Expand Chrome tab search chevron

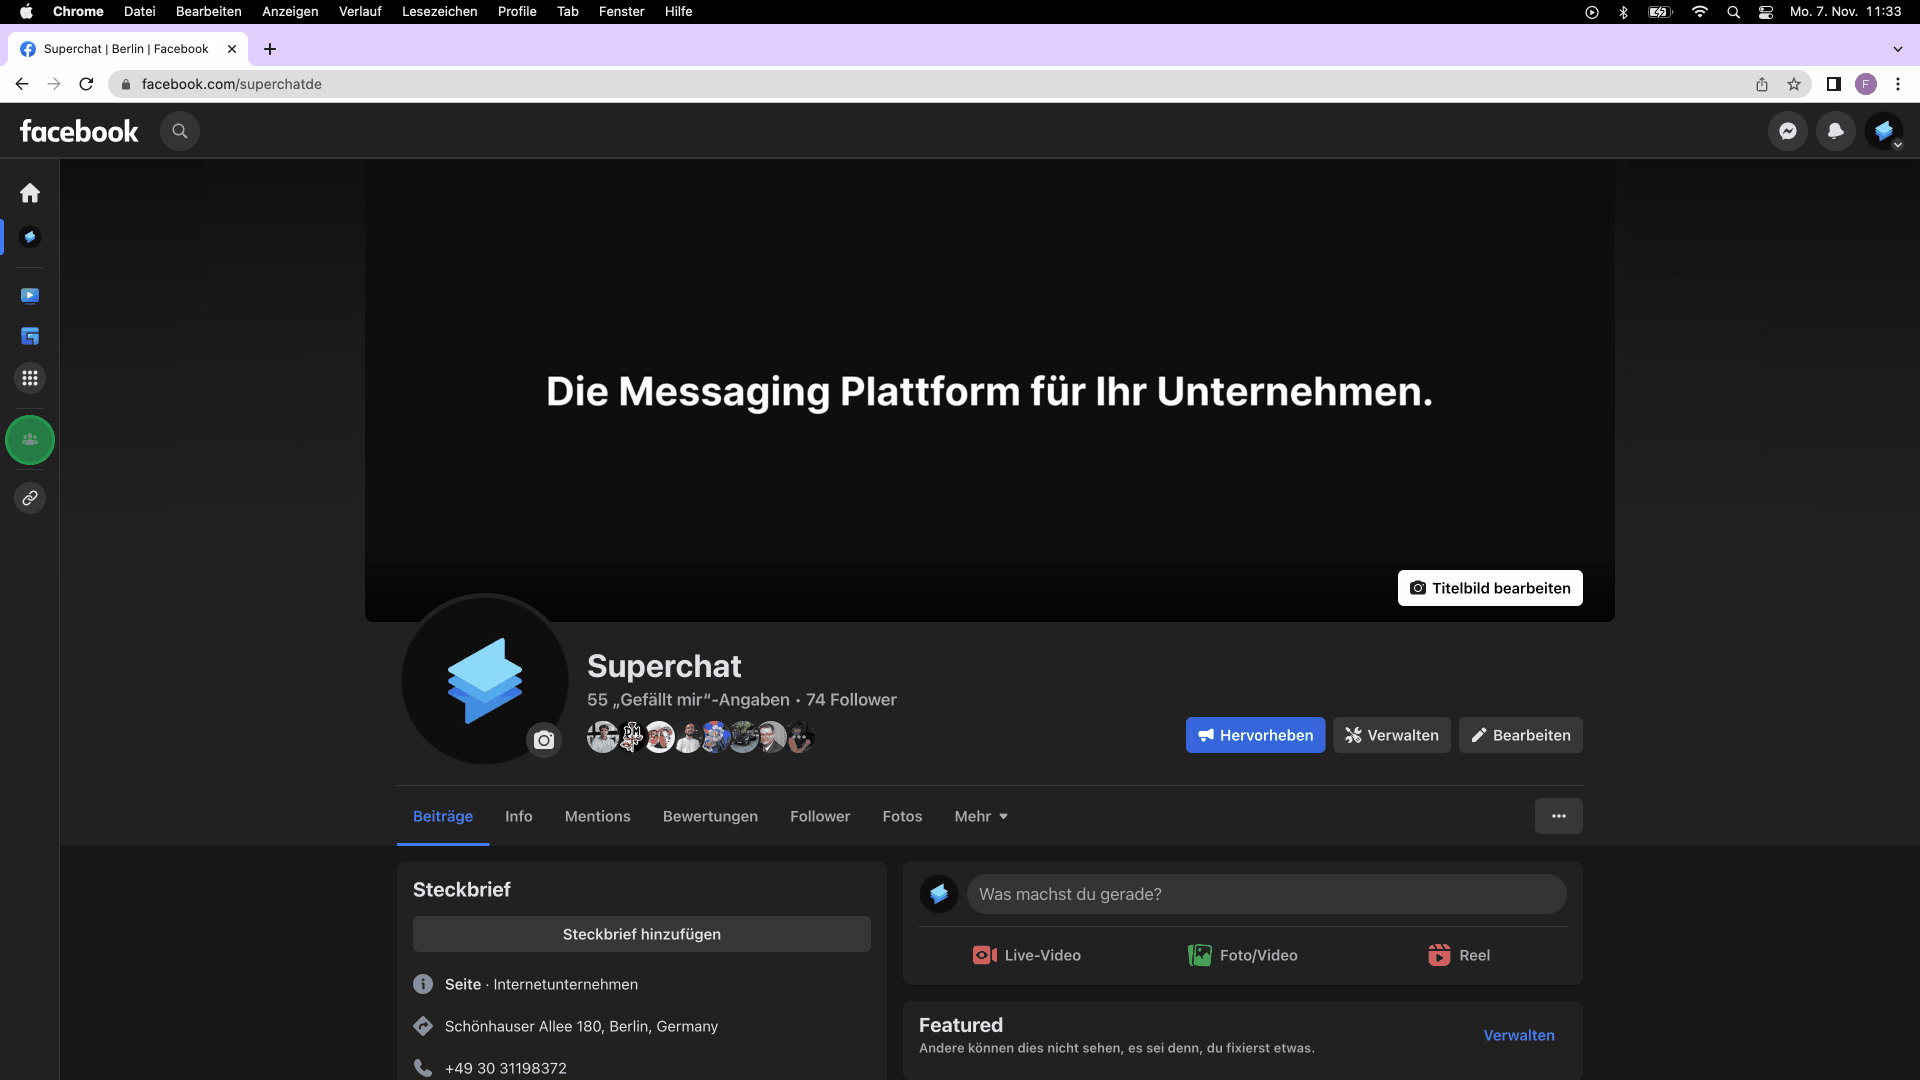pos(1897,49)
